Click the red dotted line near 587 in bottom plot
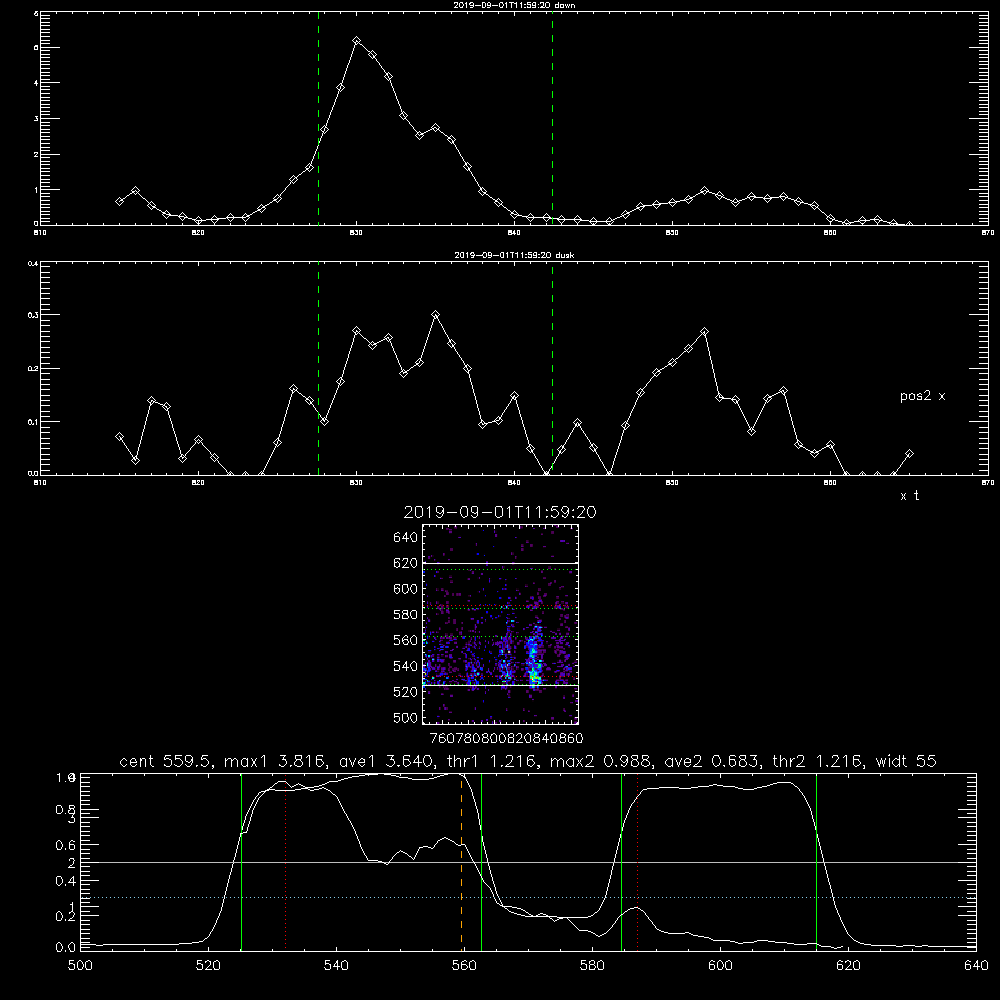 point(637,862)
